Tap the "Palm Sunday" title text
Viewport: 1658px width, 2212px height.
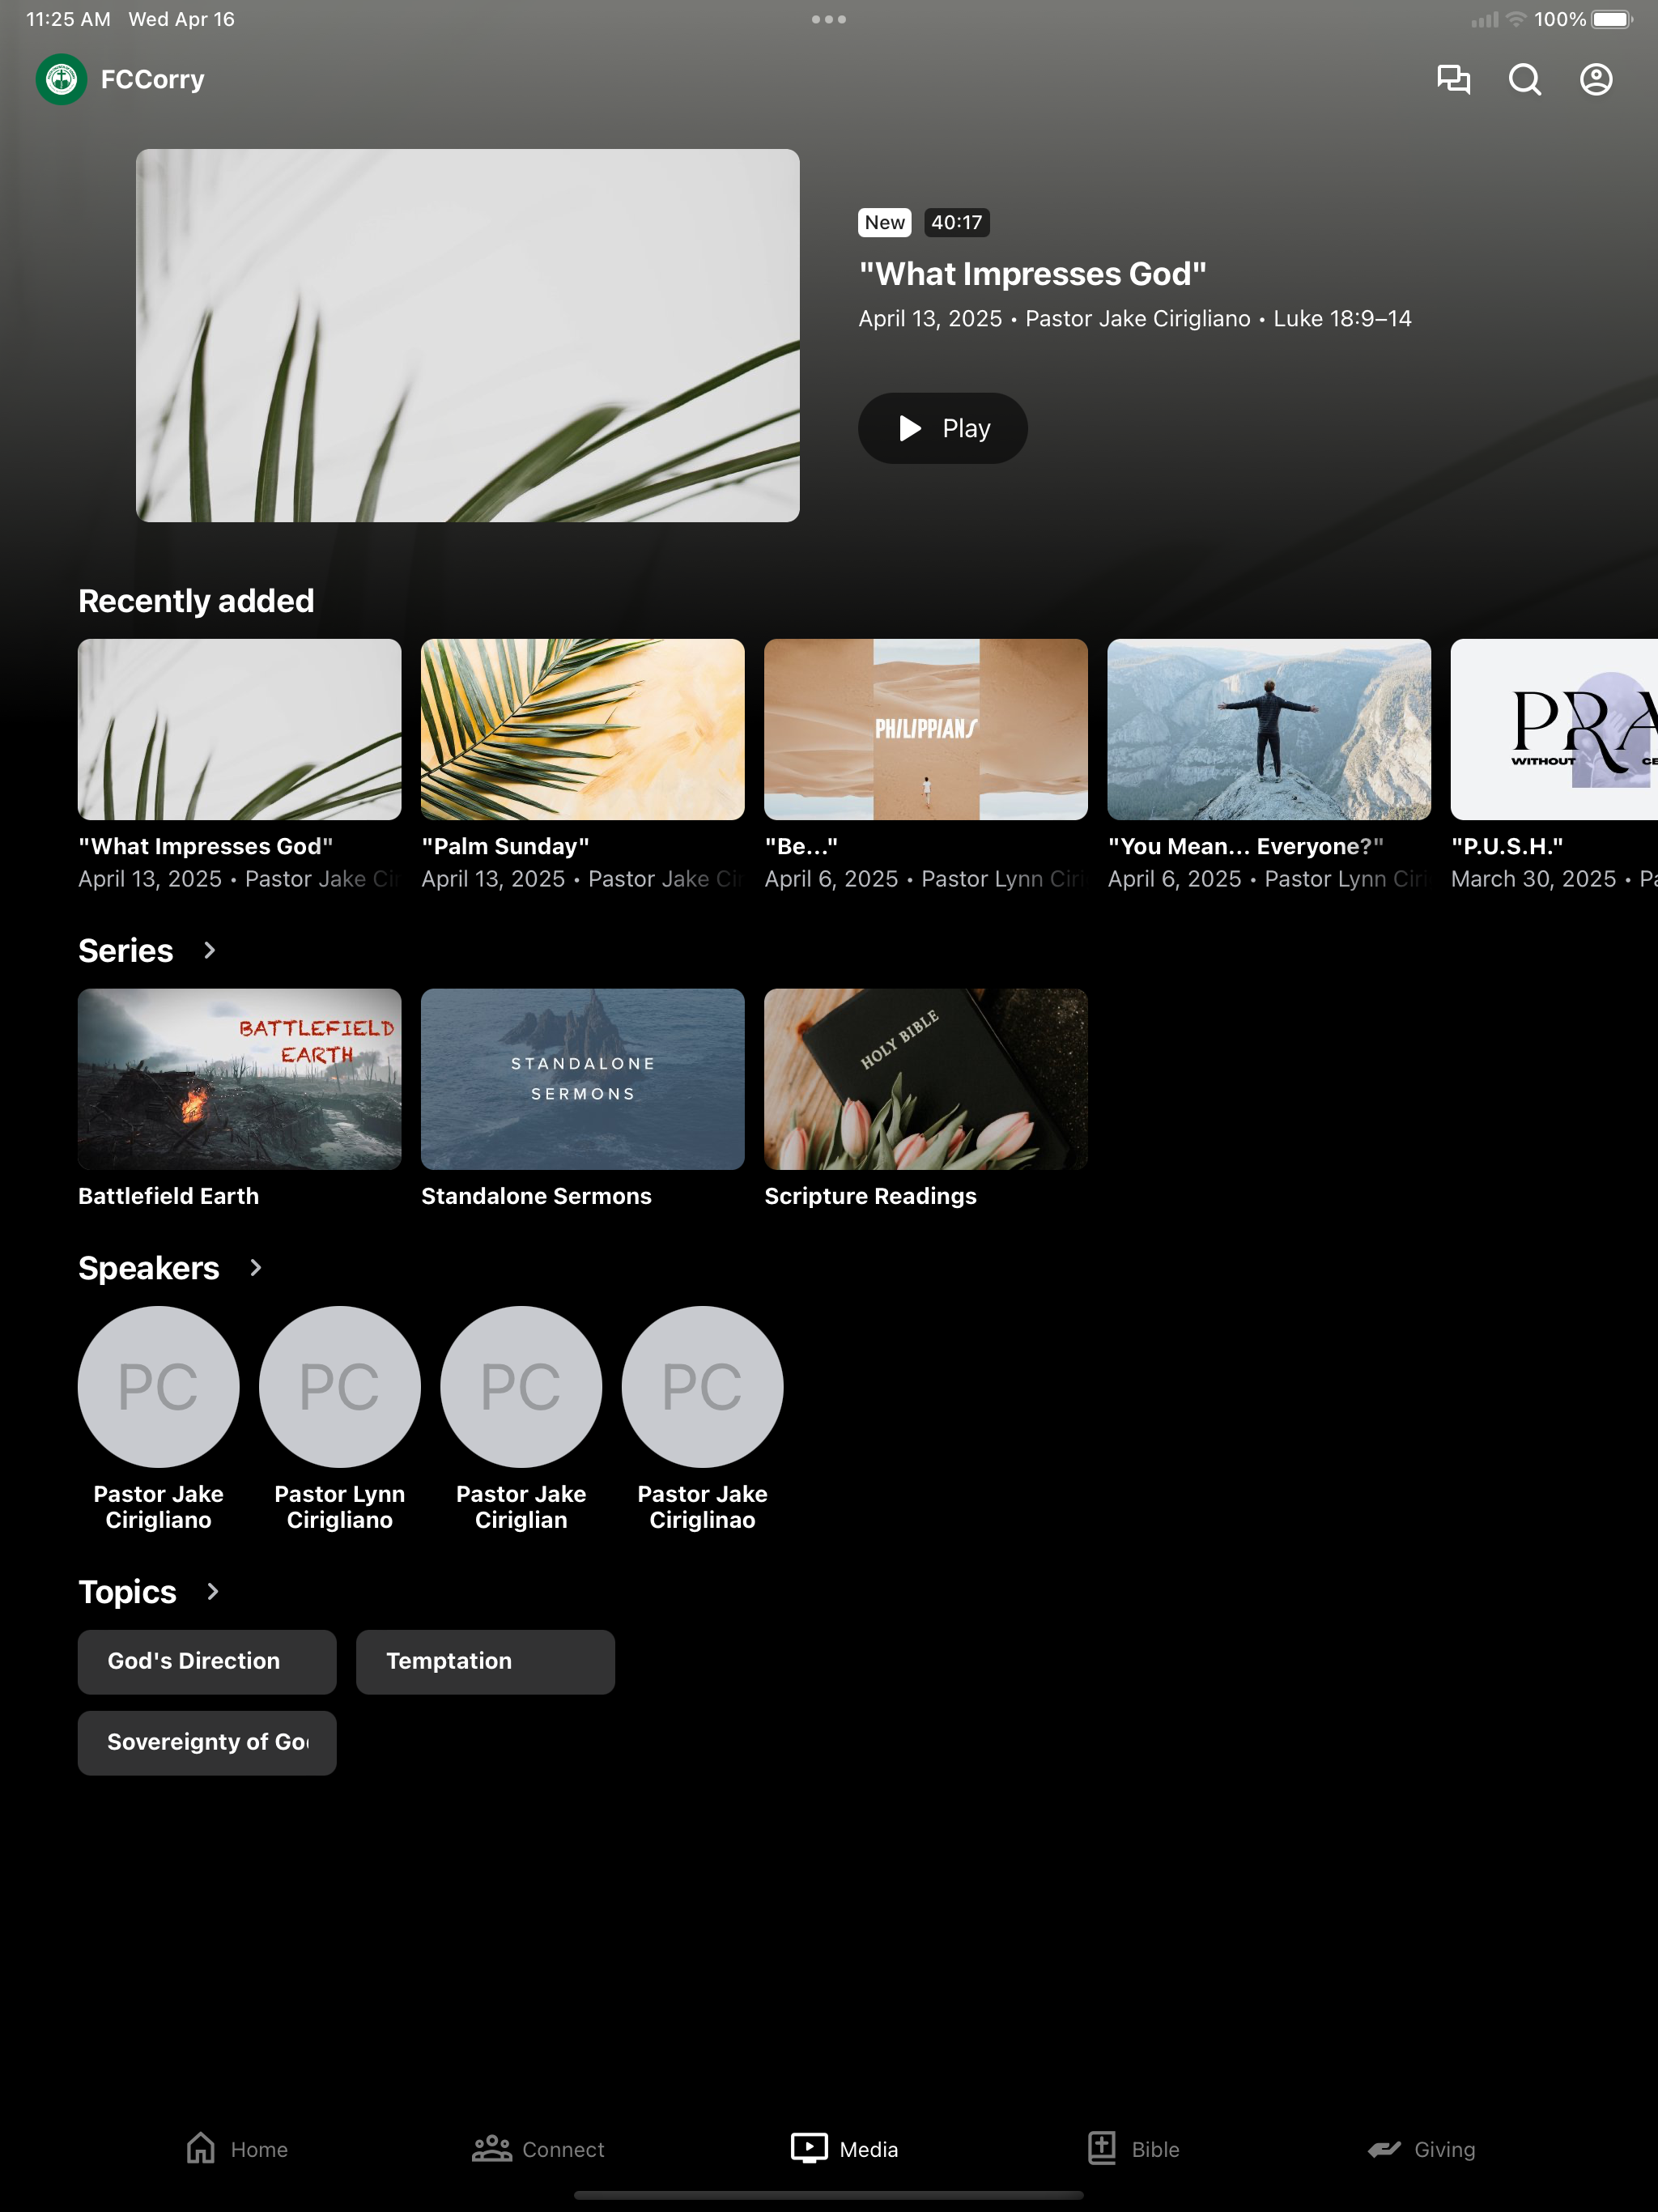click(x=505, y=846)
